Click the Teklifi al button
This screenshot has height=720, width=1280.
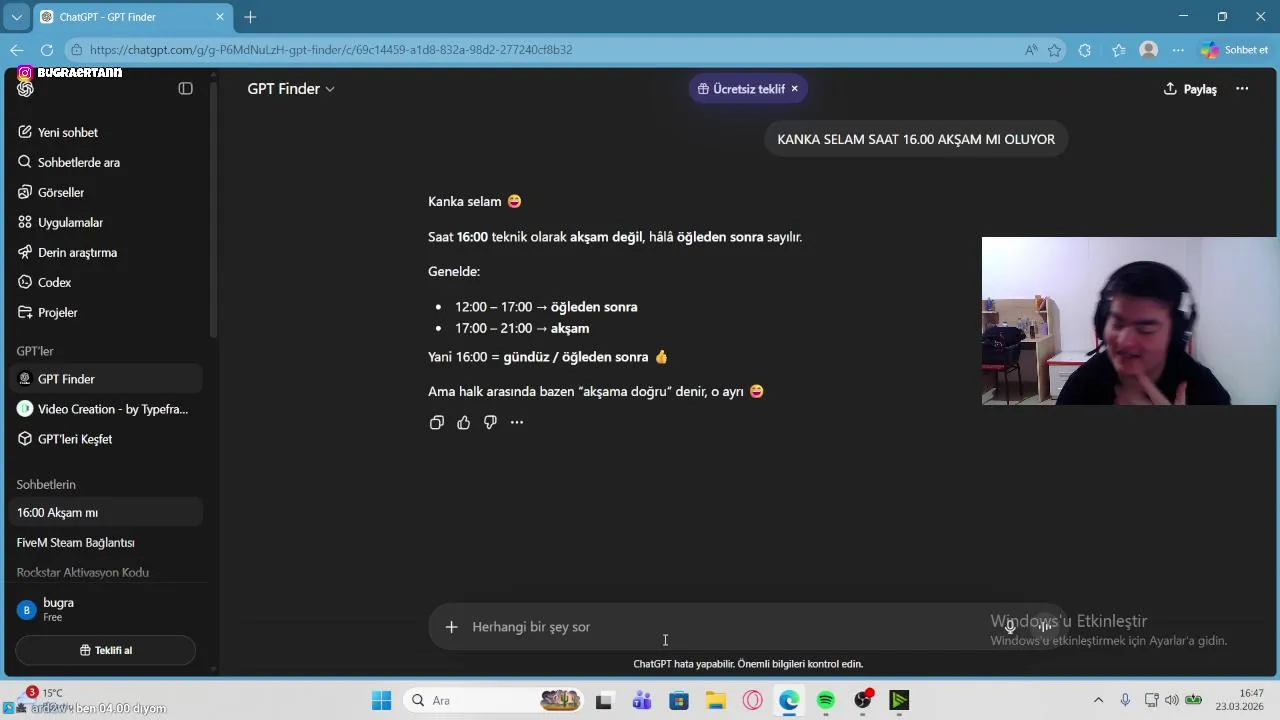click(x=105, y=650)
